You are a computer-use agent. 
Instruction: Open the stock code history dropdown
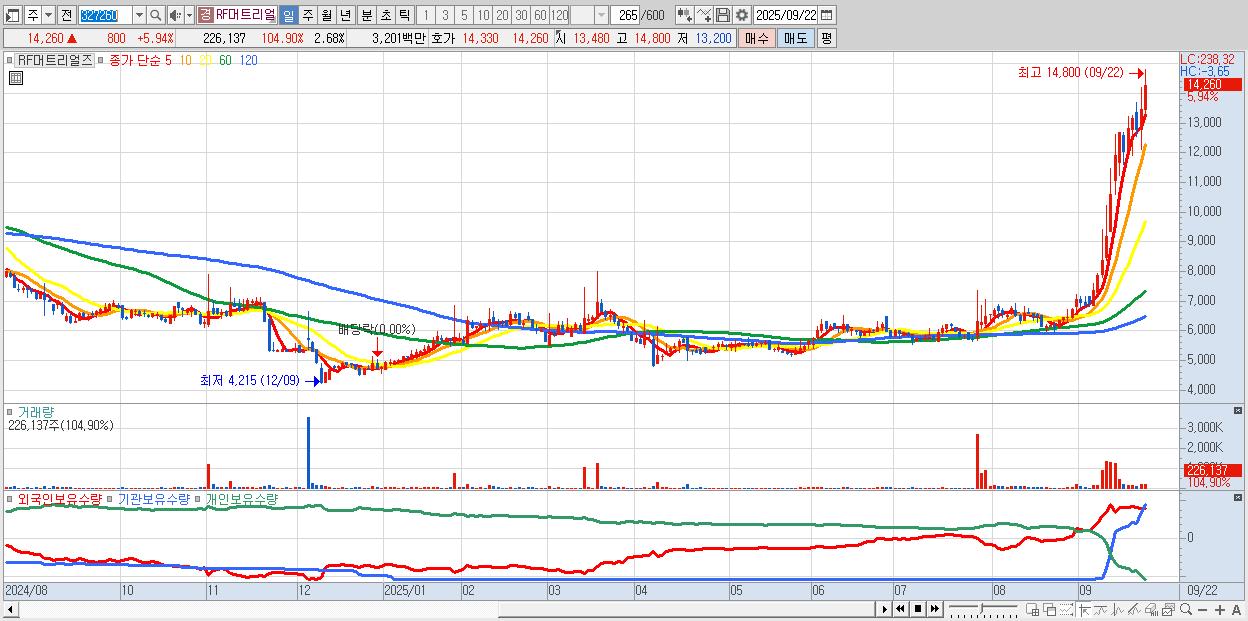139,15
